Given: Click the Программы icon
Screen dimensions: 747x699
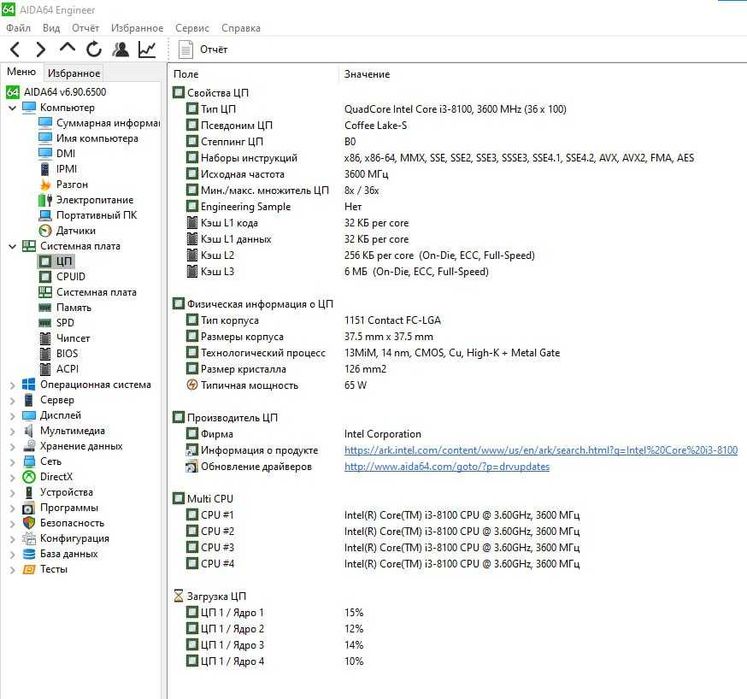Looking at the screenshot, I should (x=29, y=508).
